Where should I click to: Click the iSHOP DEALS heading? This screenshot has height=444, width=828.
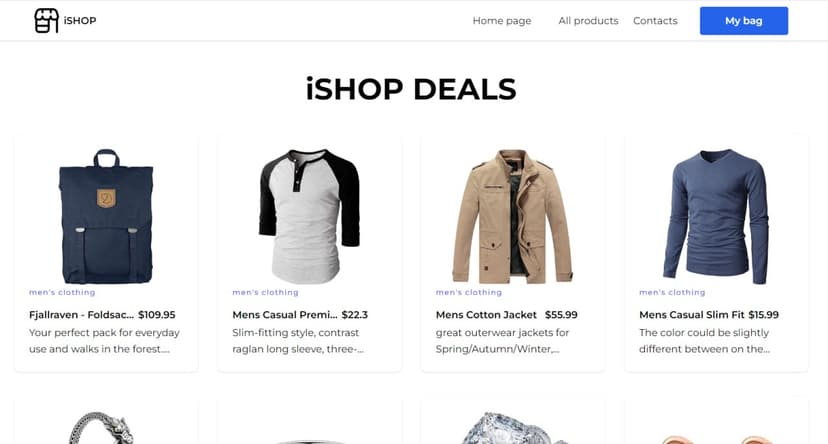pyautogui.click(x=411, y=89)
